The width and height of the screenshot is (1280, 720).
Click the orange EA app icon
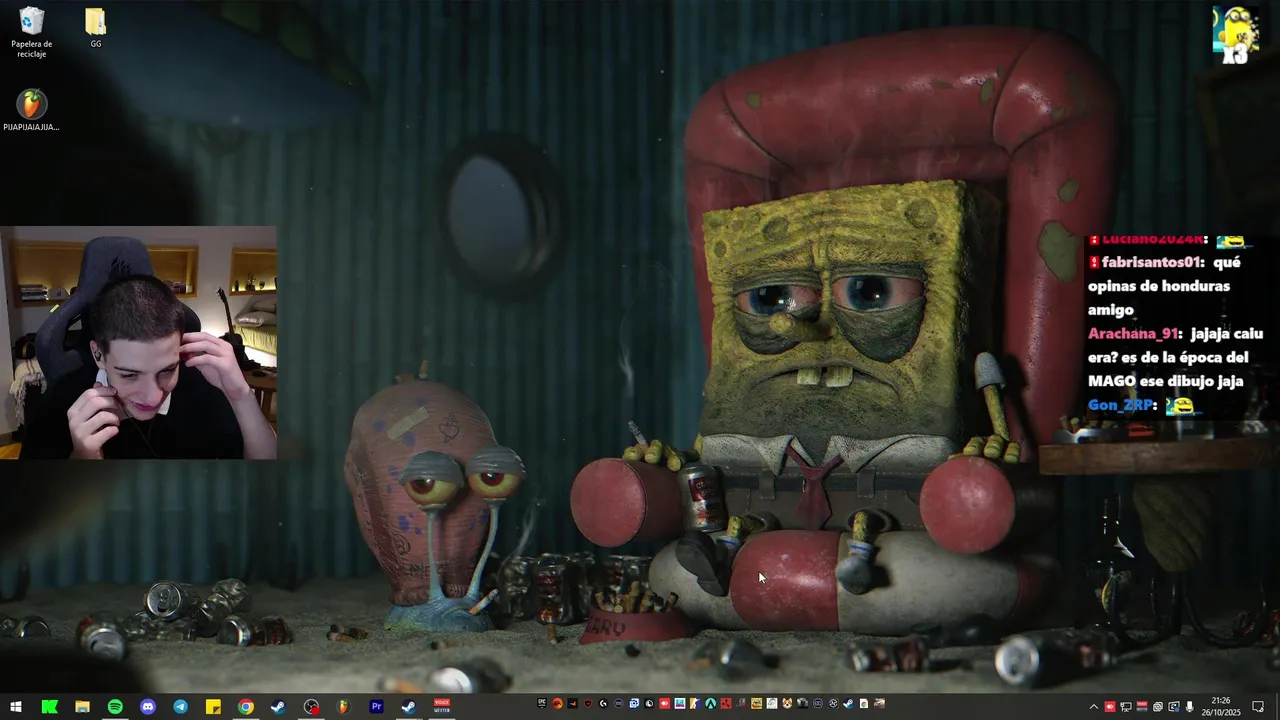pos(558,703)
